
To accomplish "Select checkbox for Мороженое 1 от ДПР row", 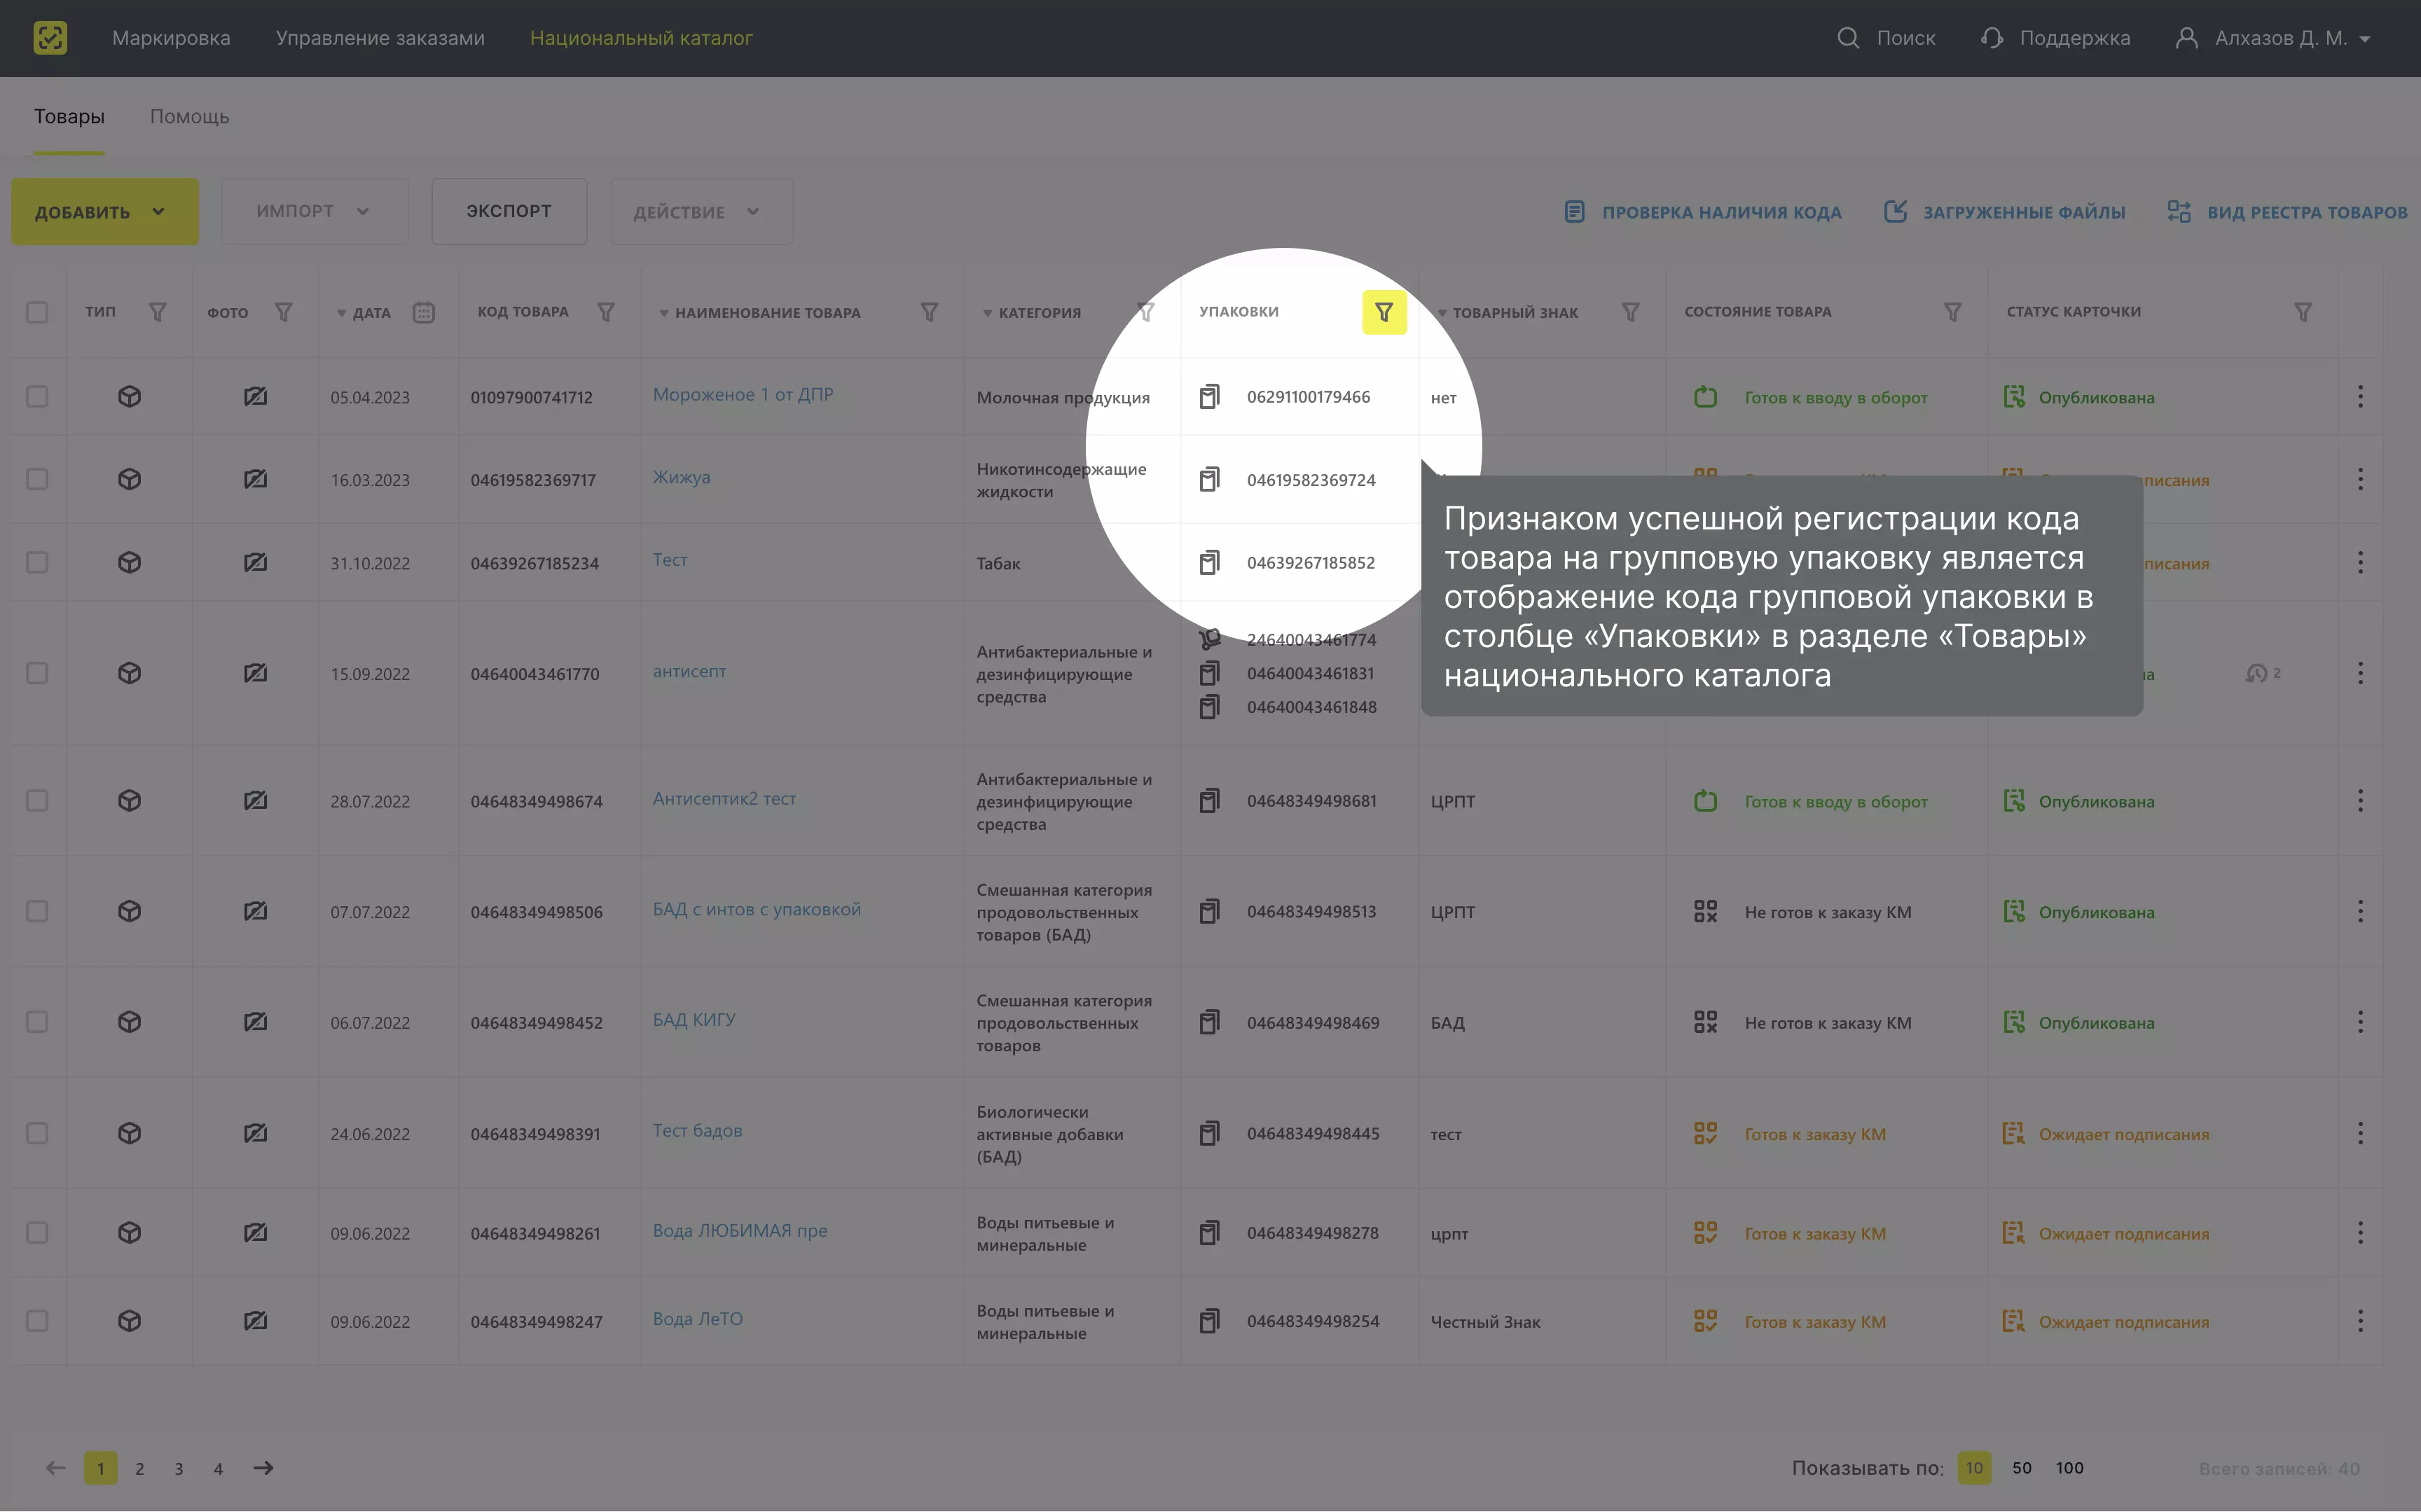I will [x=37, y=397].
